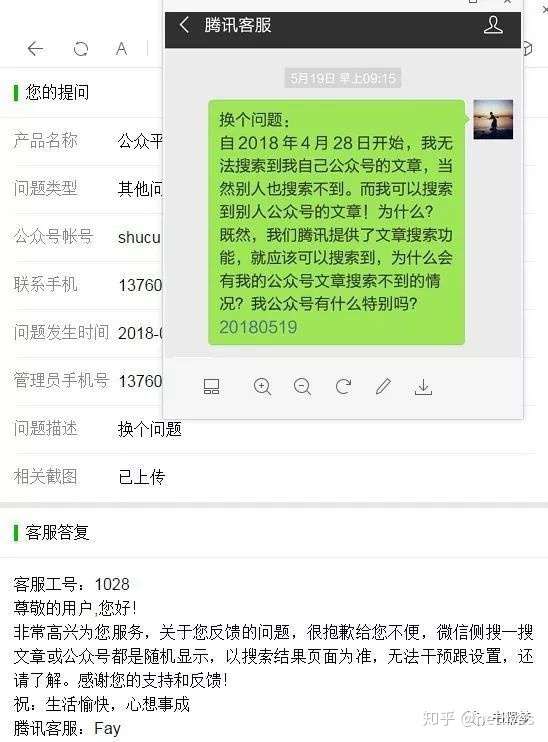
Task: Open the image gallery grid icon
Action: tap(211, 387)
